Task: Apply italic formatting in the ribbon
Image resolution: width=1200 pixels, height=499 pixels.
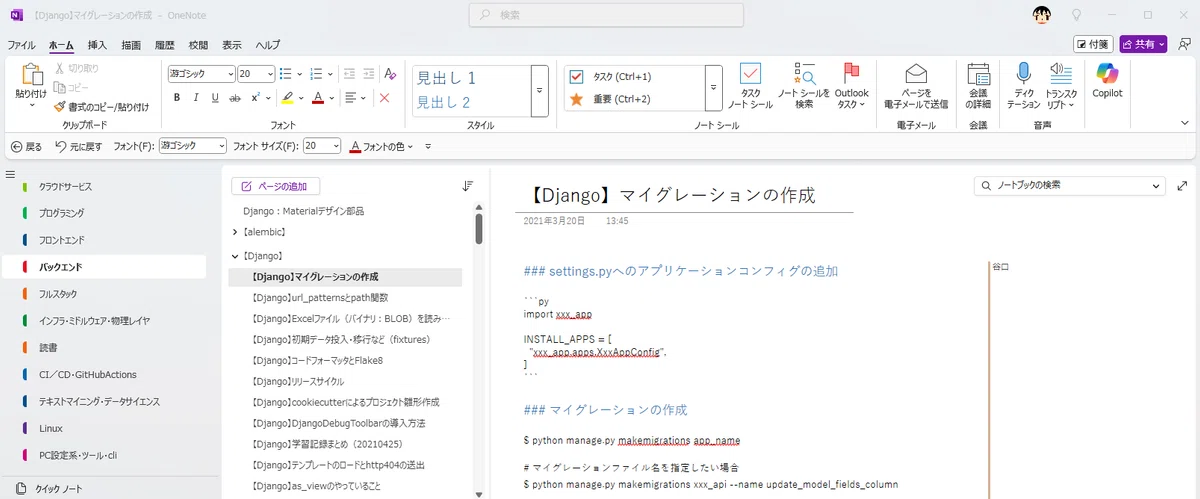Action: coord(195,98)
